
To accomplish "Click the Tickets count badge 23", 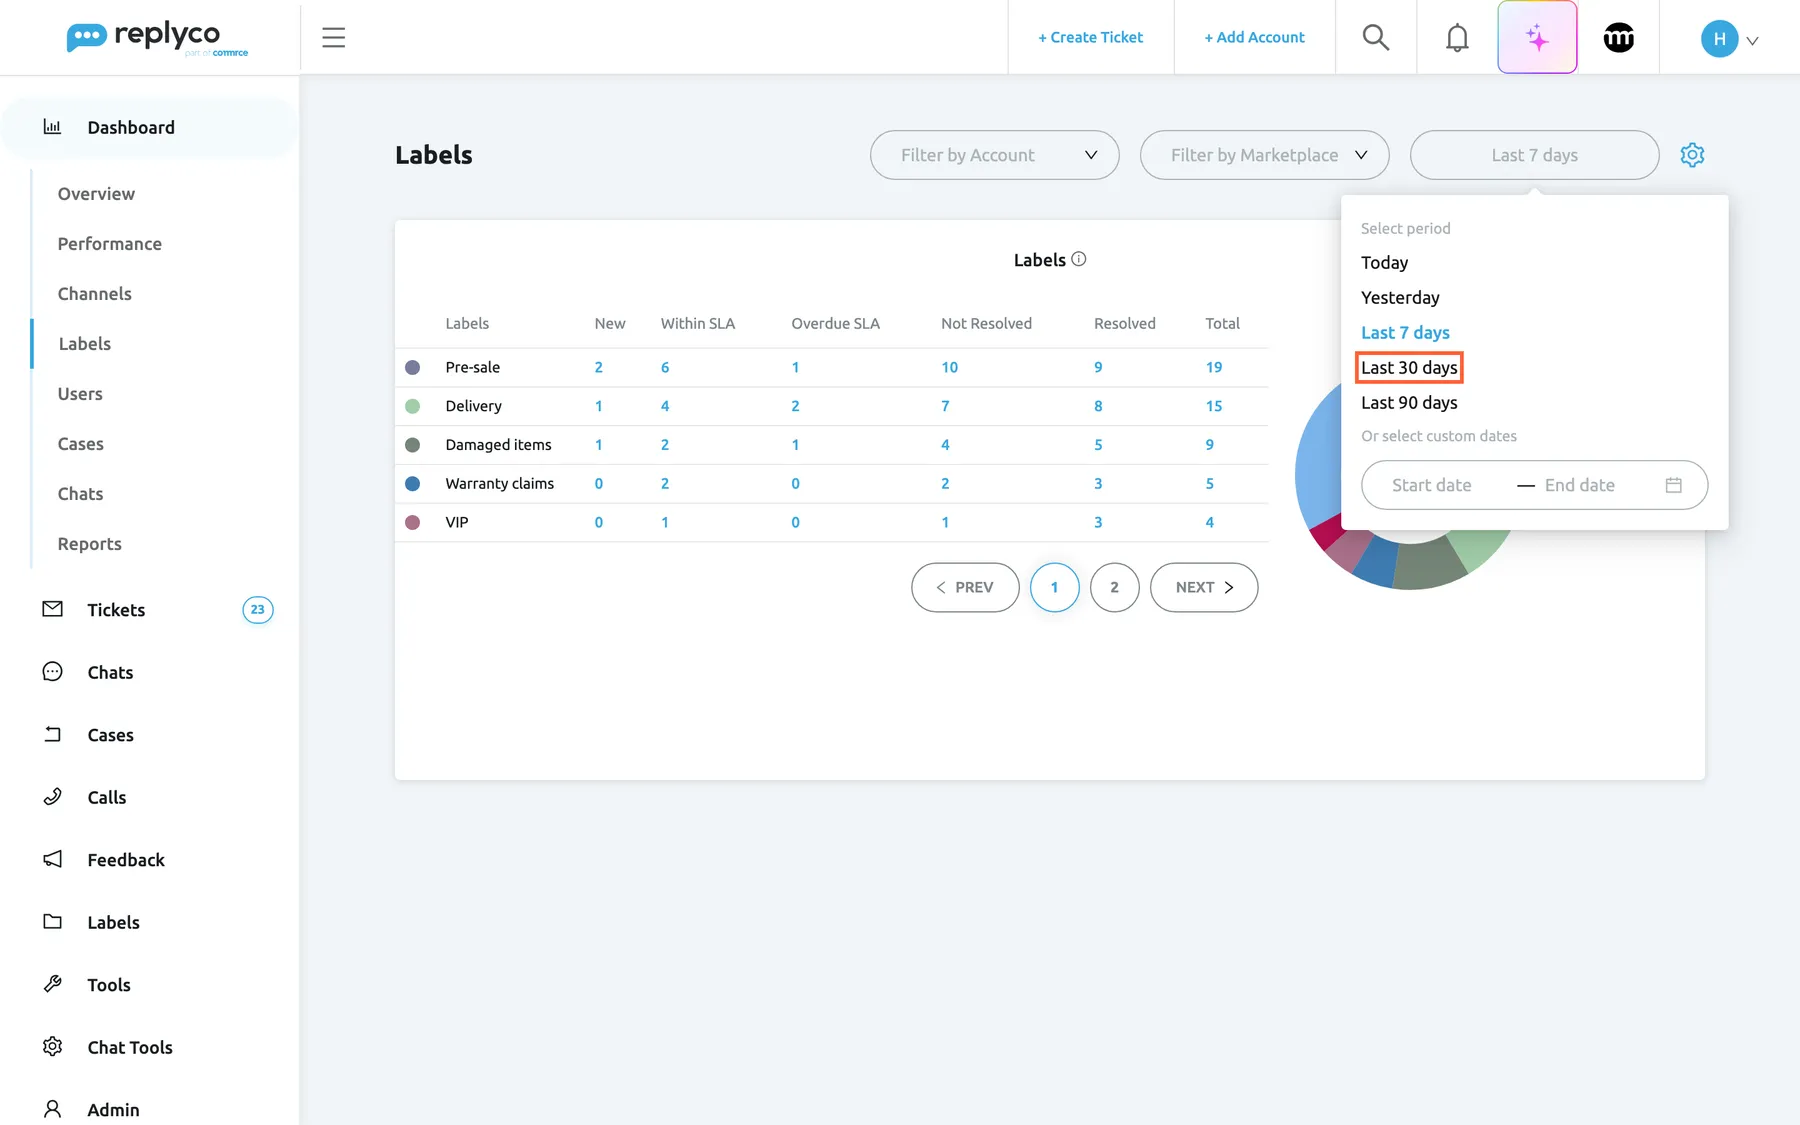I will coord(257,609).
